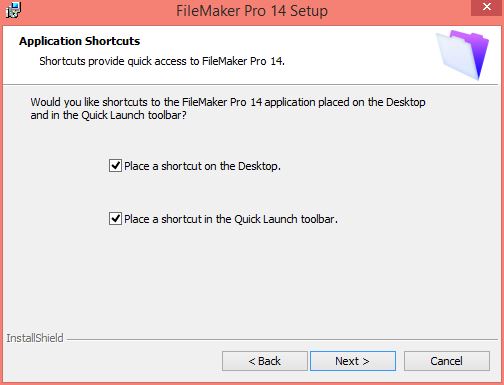
Task: Click the 'Shortcuts provide quick access' subtitle
Action: (162, 61)
